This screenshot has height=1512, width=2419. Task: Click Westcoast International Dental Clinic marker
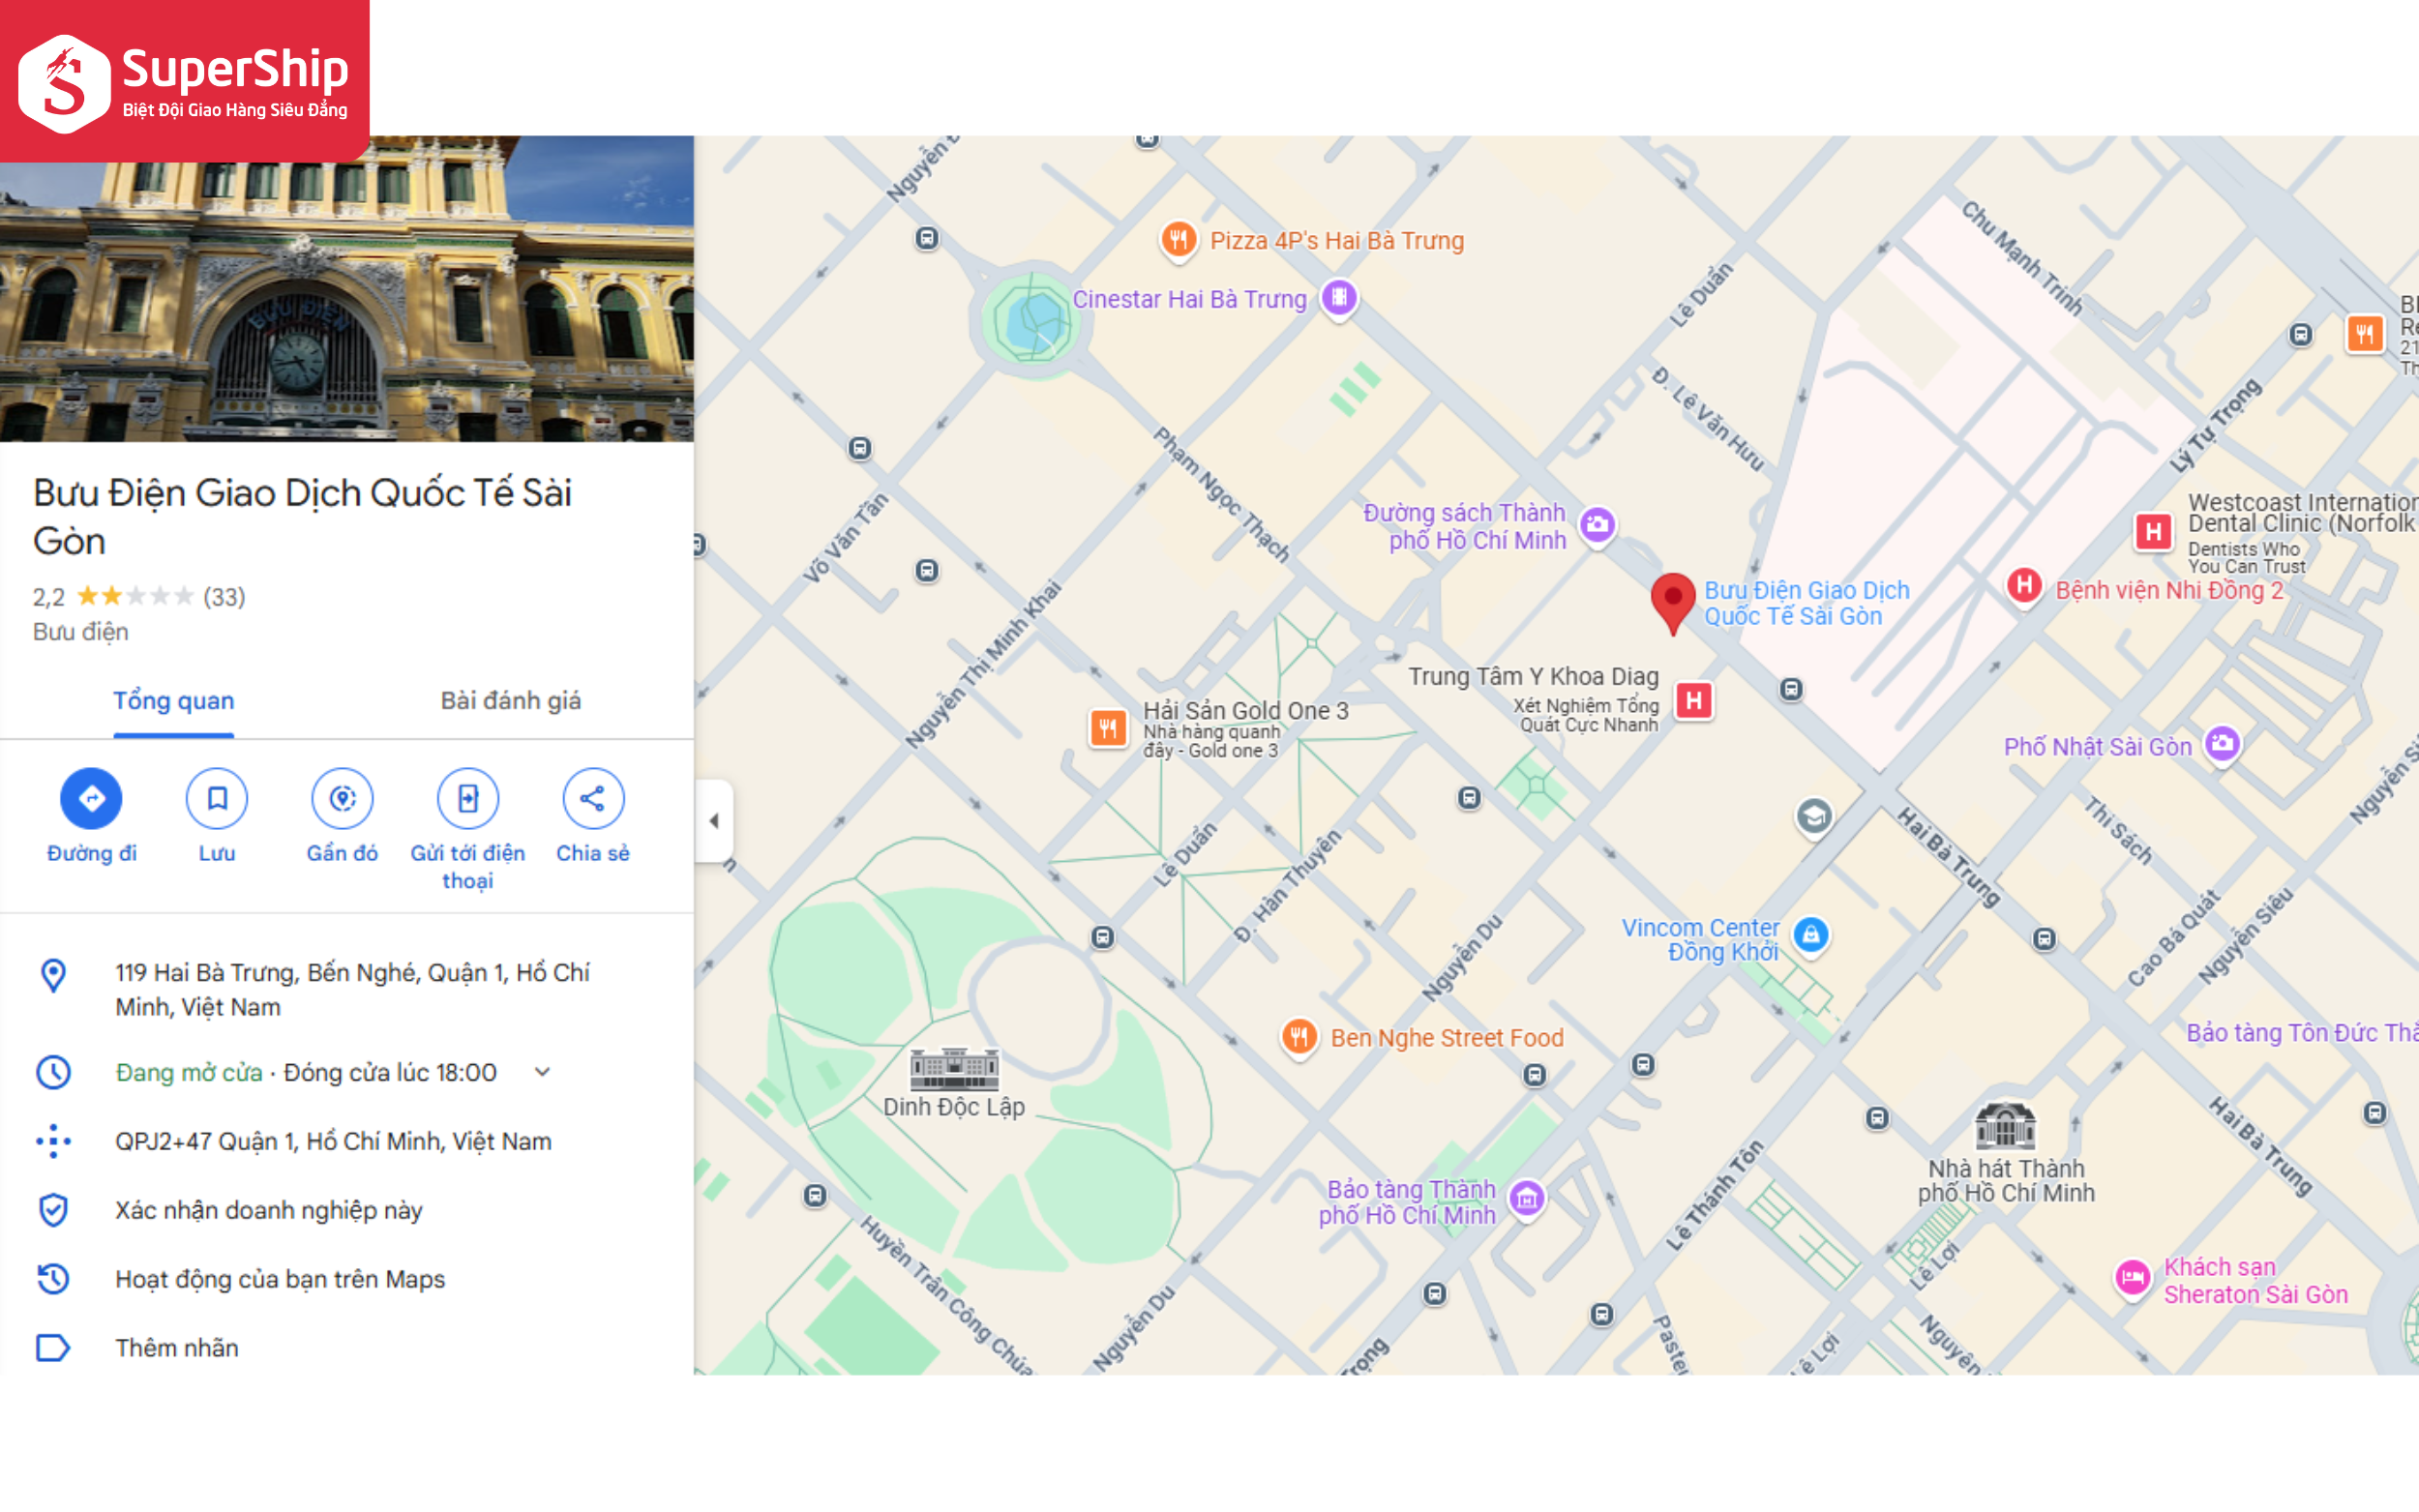coord(2153,531)
